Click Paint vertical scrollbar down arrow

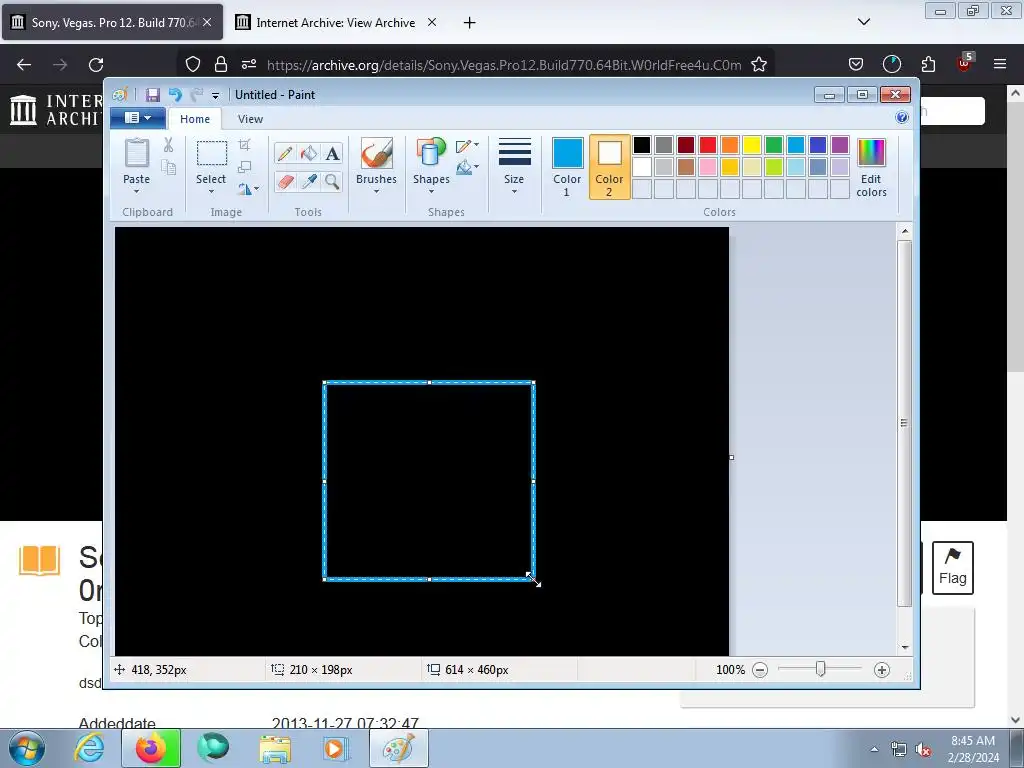tap(904, 647)
